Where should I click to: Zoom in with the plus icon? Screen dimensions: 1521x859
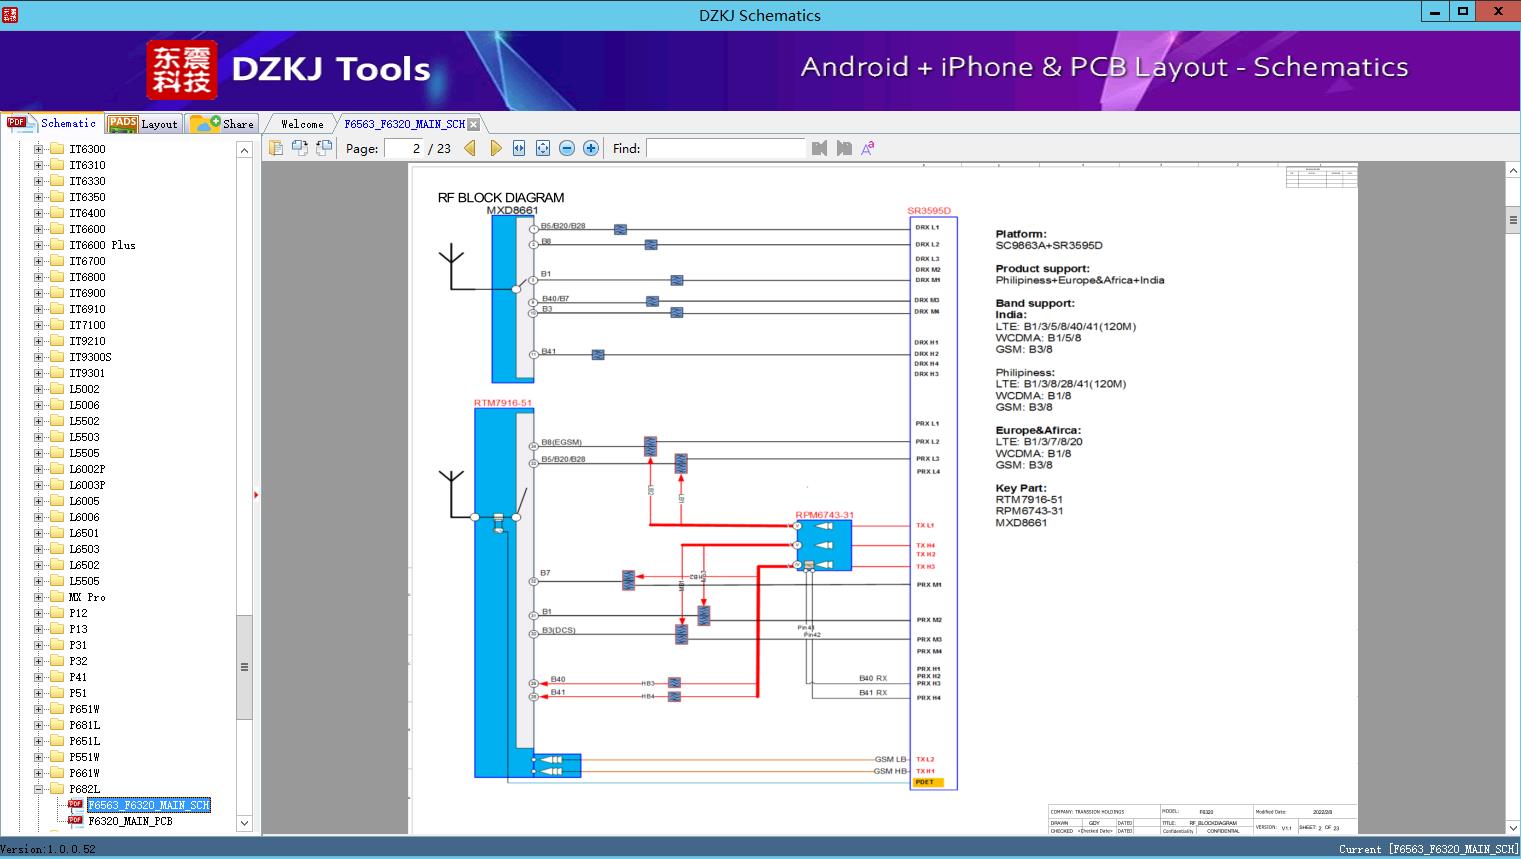(x=591, y=148)
